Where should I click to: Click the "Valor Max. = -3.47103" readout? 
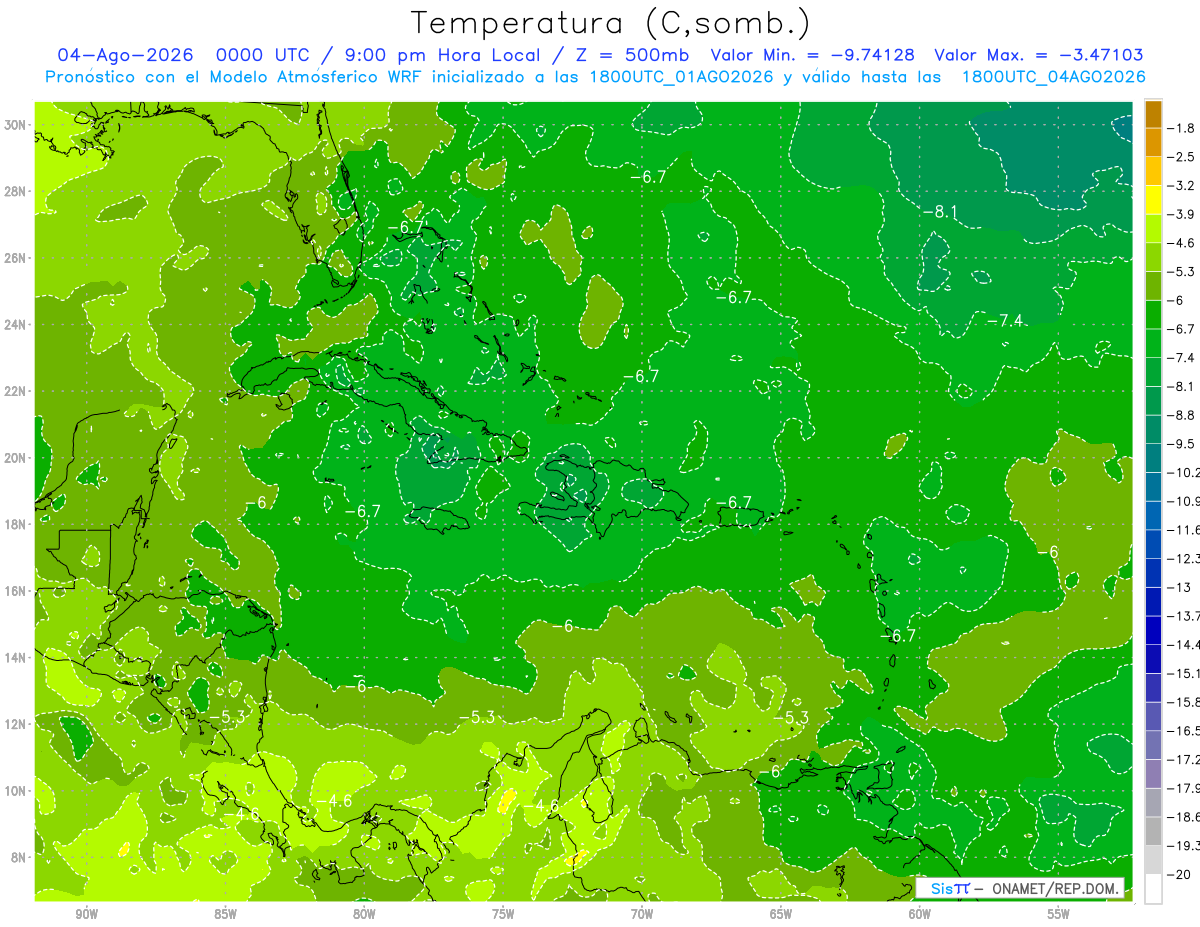pyautogui.click(x=1038, y=56)
